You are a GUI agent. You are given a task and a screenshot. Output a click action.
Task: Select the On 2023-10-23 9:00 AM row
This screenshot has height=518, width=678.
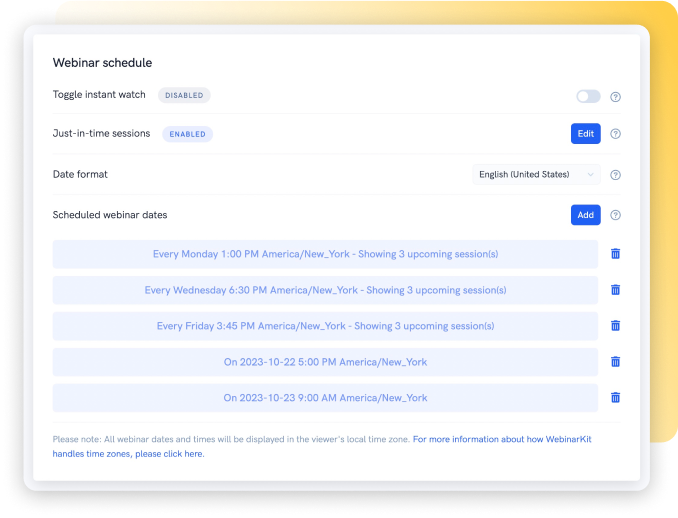(x=325, y=398)
